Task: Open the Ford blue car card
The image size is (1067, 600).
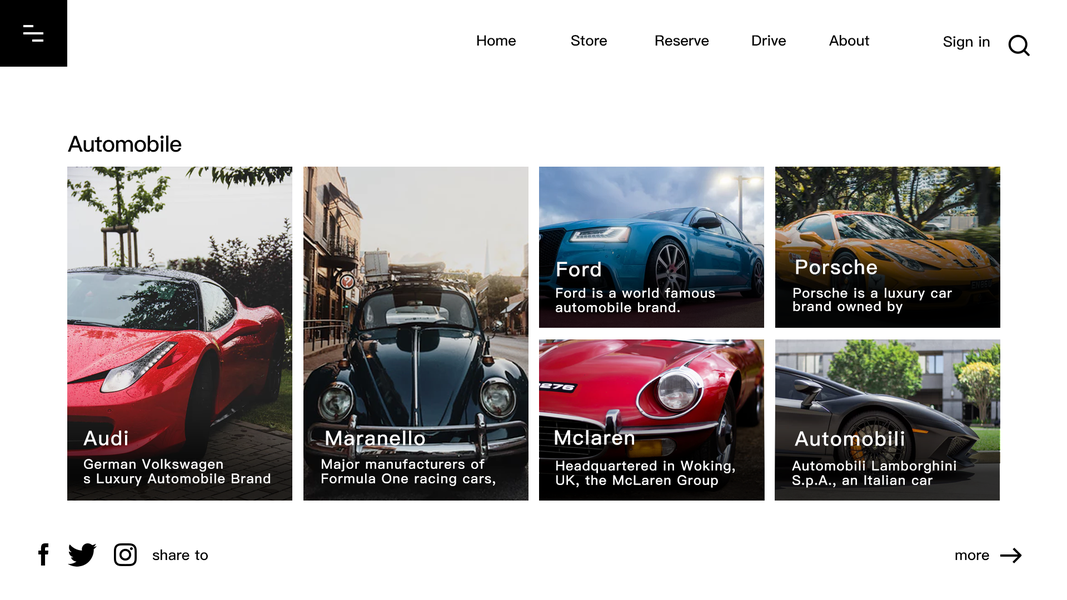Action: point(651,247)
